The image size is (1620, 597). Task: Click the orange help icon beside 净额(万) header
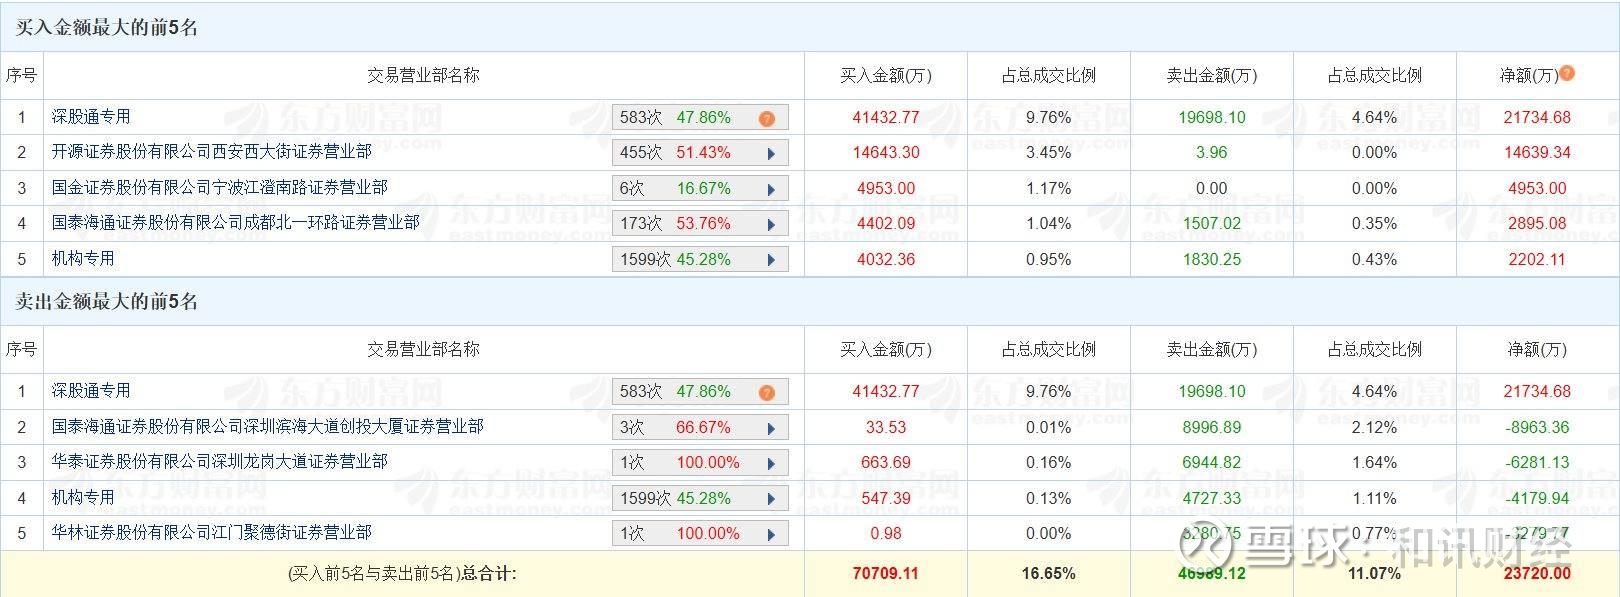(x=1567, y=73)
